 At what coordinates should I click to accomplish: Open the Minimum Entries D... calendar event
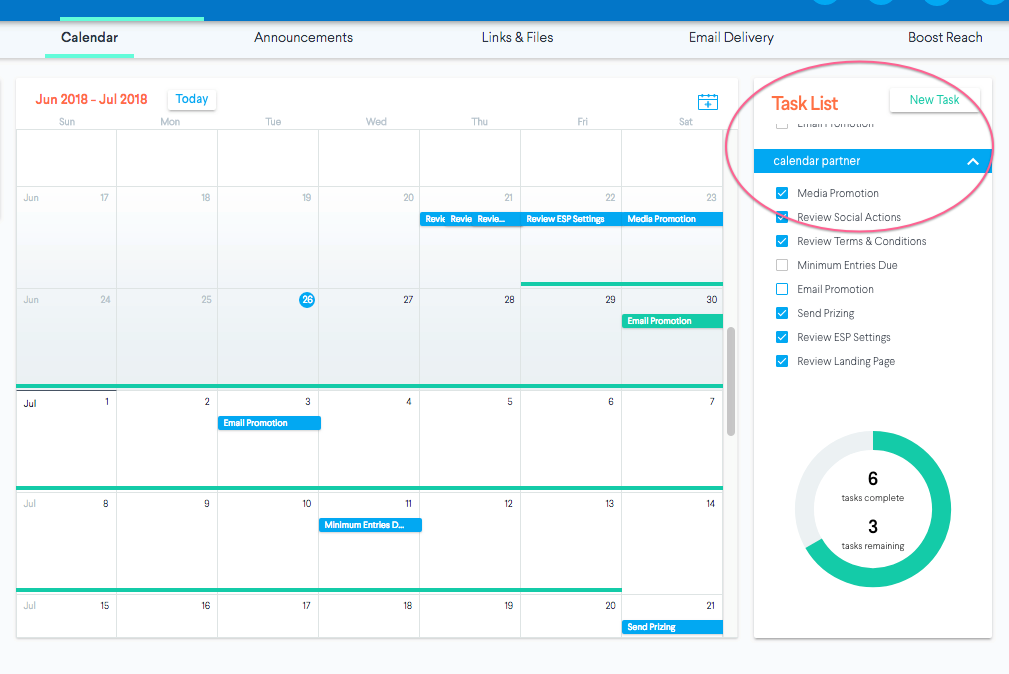(x=370, y=525)
